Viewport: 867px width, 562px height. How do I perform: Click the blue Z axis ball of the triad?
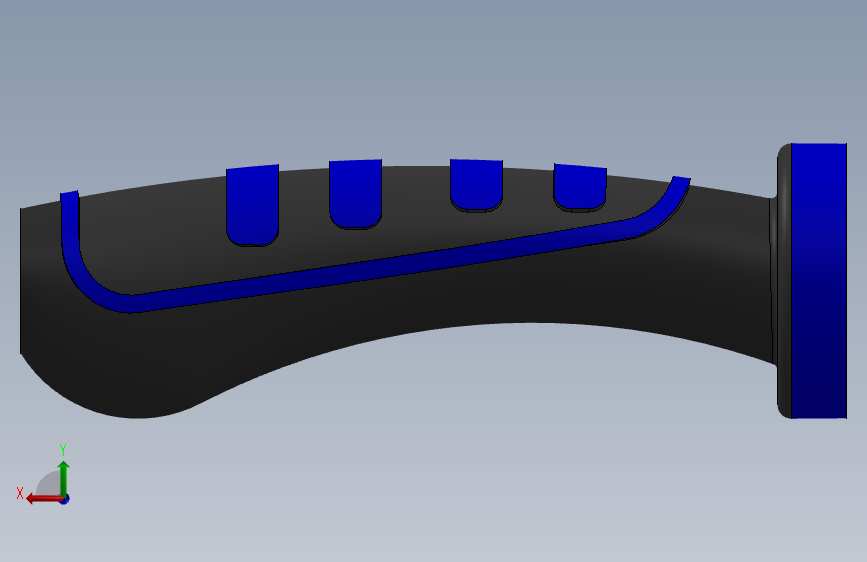pyautogui.click(x=65, y=499)
